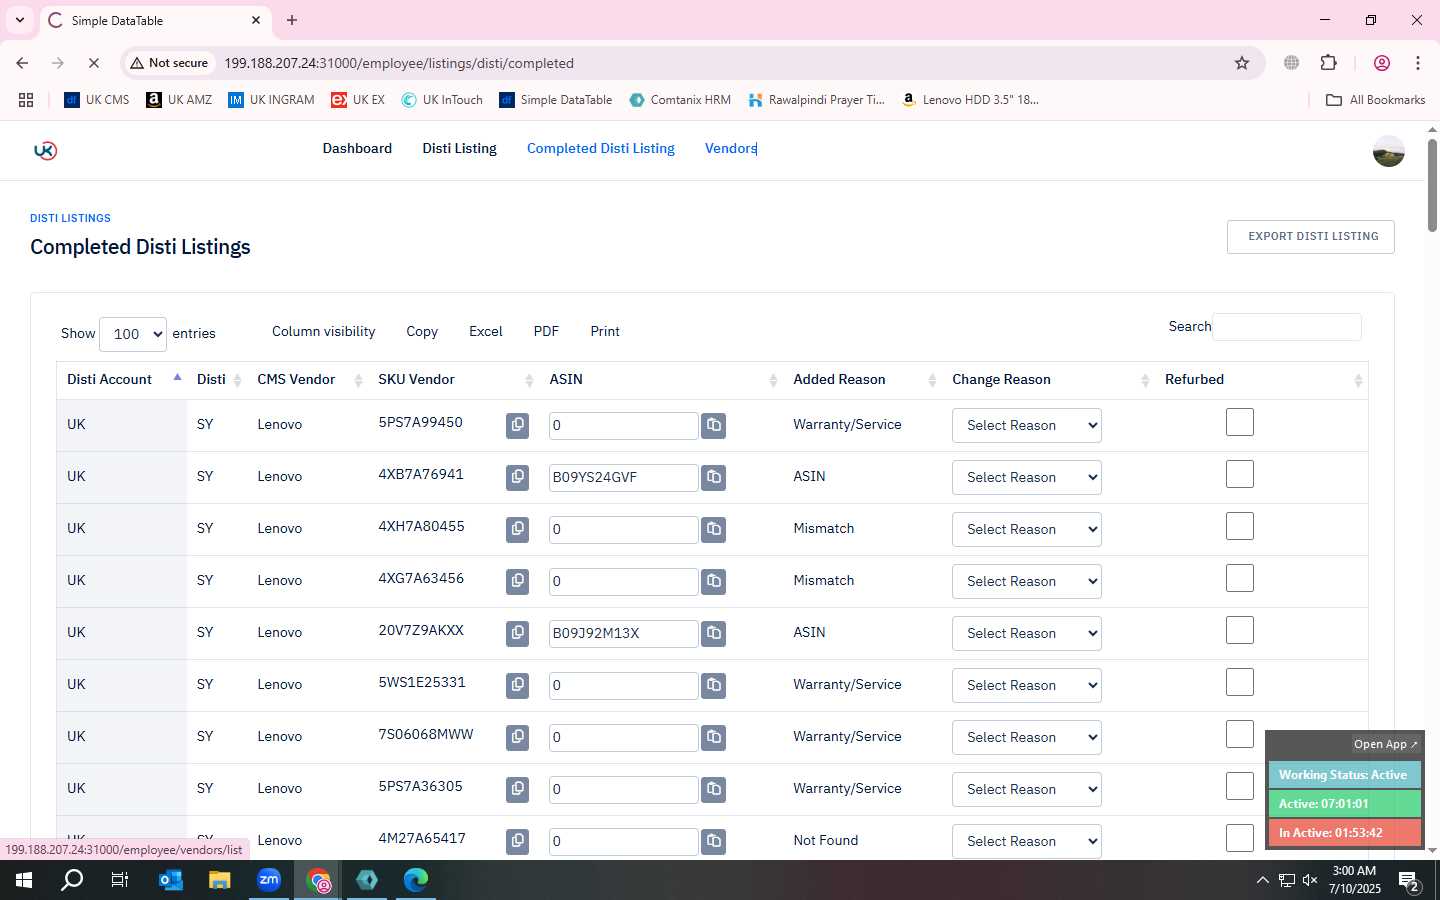Screen dimensions: 1440x900
Task: Click the table Search input field
Action: (x=1286, y=327)
